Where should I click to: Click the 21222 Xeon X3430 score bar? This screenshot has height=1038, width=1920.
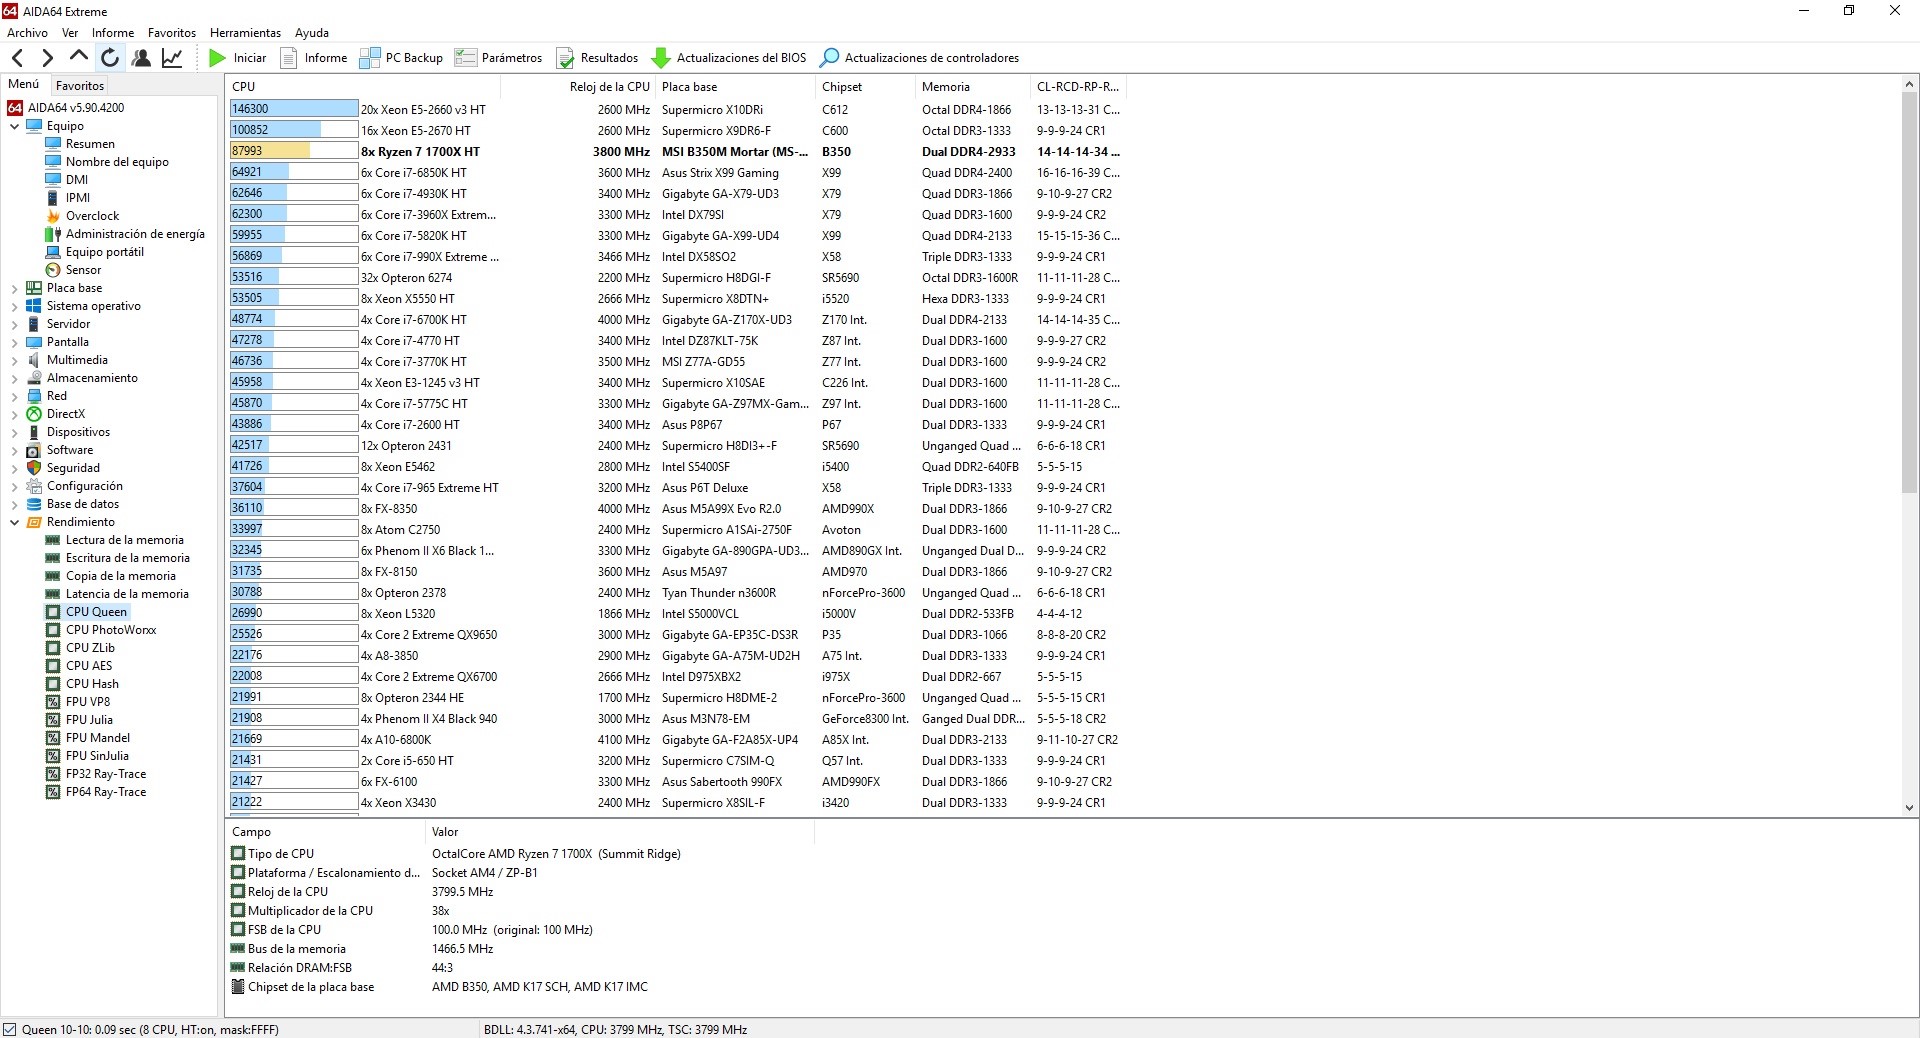click(x=294, y=802)
